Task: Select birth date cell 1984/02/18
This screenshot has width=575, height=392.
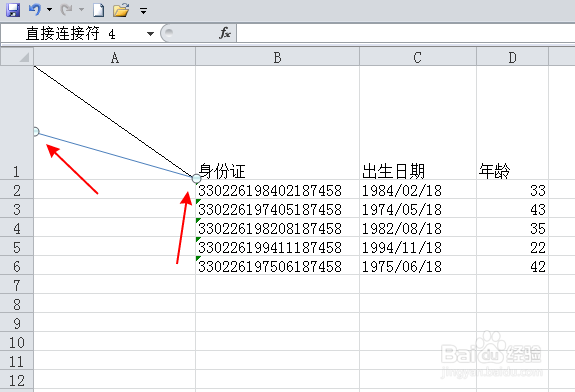Action: [x=418, y=189]
